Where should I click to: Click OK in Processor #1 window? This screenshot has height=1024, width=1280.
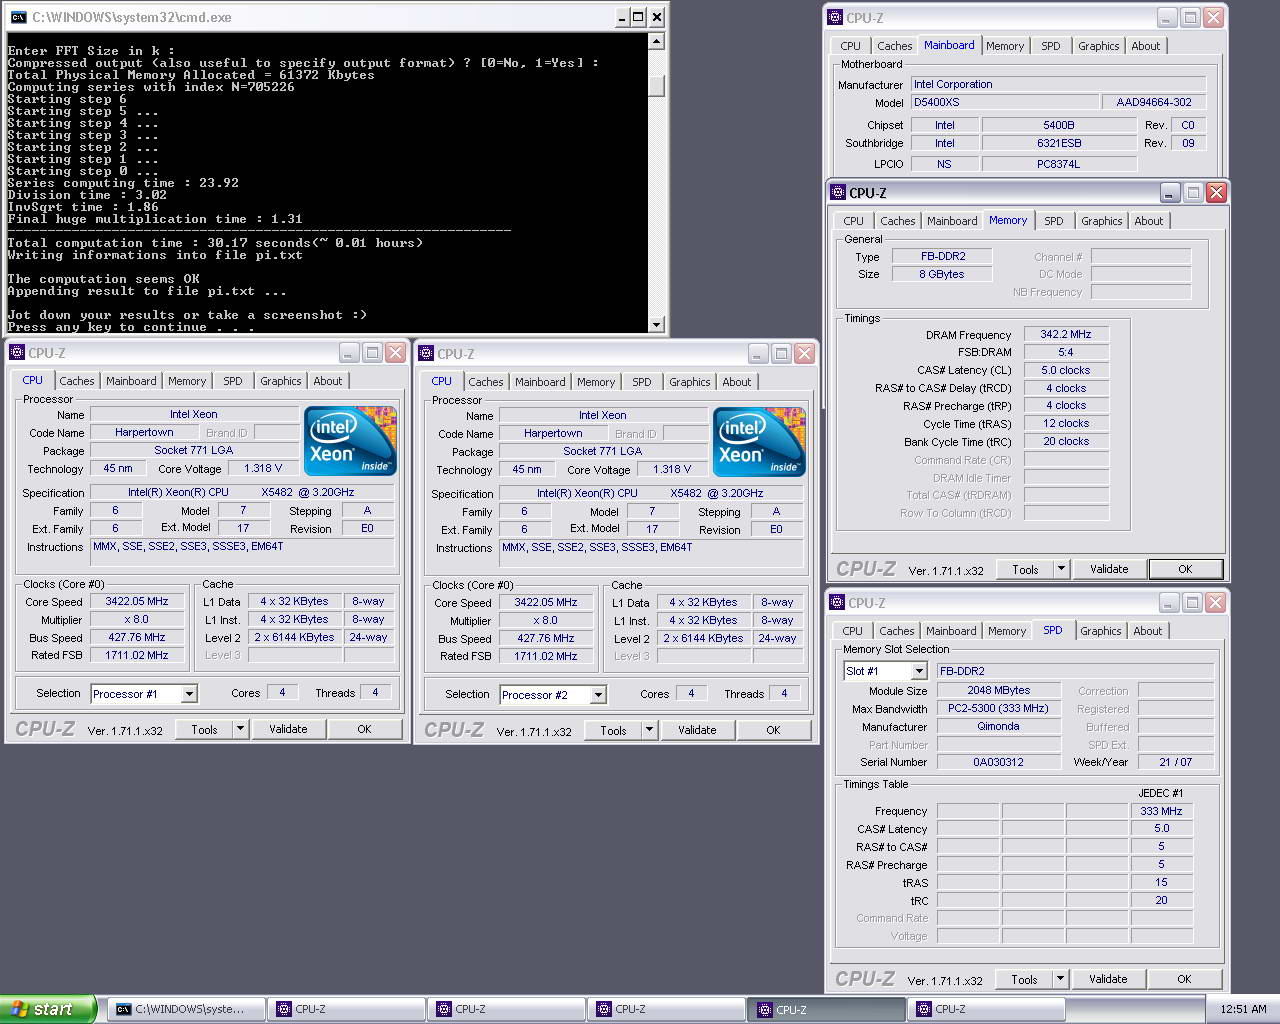[x=364, y=729]
